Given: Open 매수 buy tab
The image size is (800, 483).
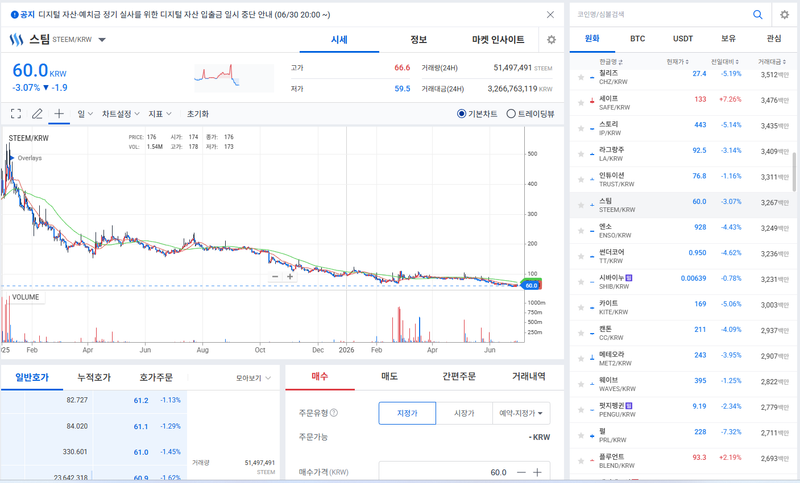Looking at the screenshot, I should pos(320,376).
